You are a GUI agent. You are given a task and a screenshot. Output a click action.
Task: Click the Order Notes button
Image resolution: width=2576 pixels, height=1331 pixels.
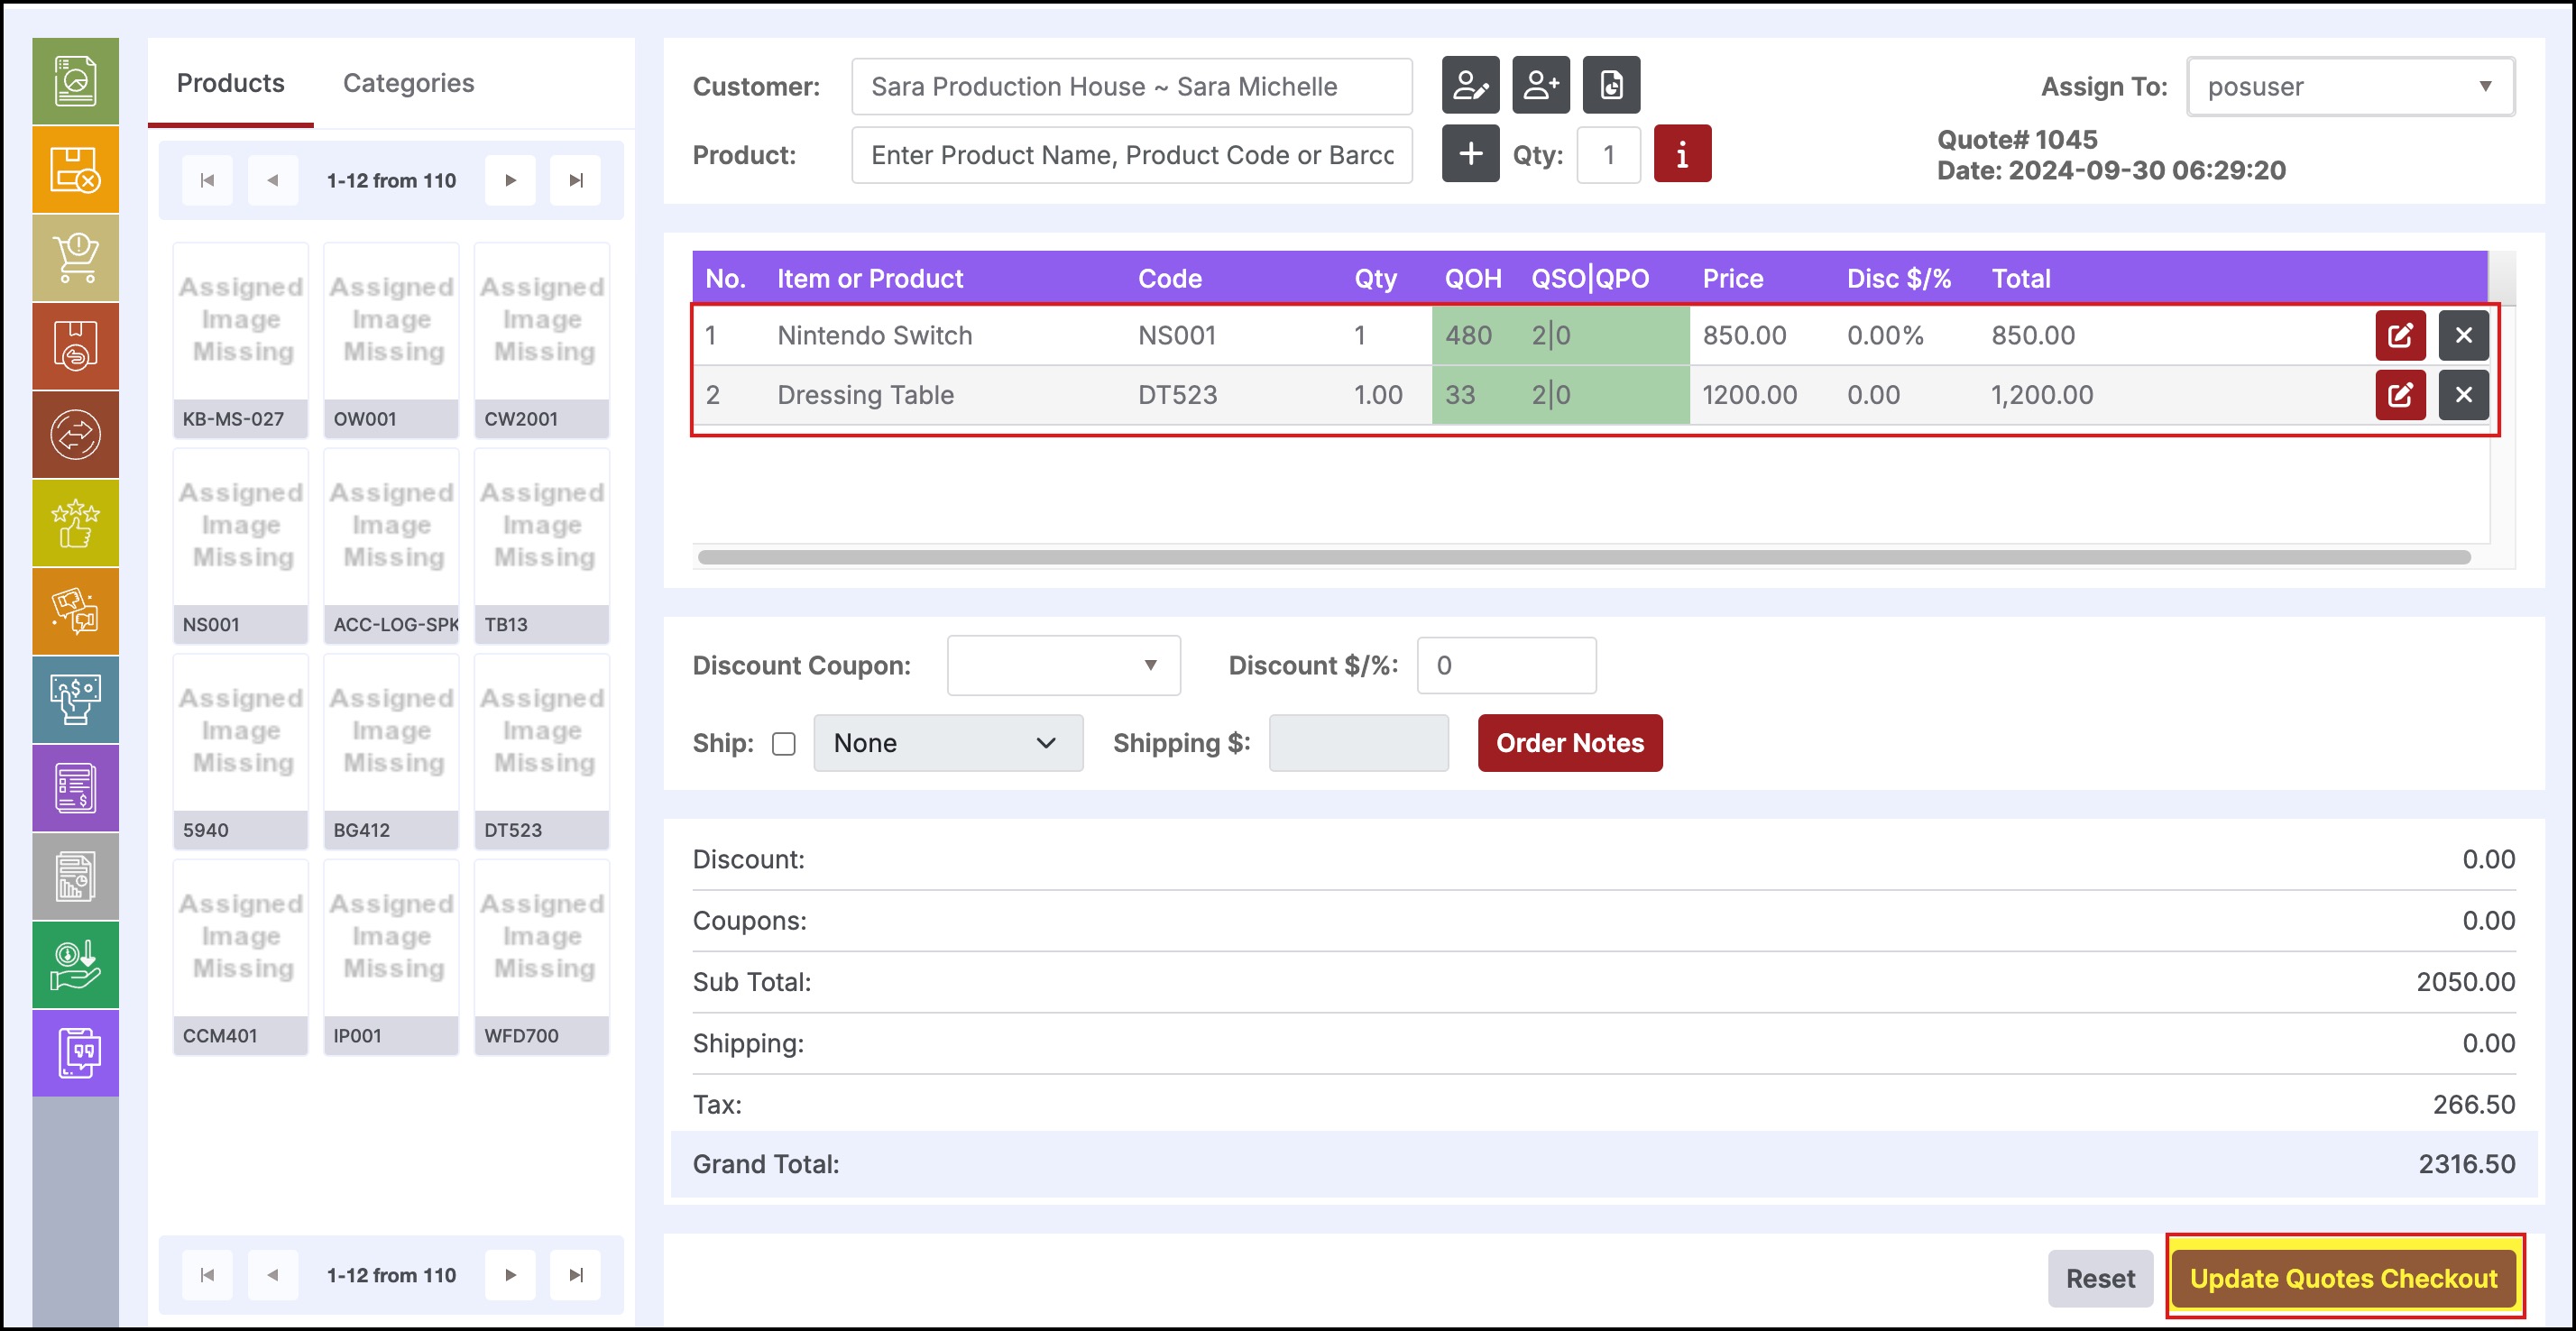tap(1570, 743)
